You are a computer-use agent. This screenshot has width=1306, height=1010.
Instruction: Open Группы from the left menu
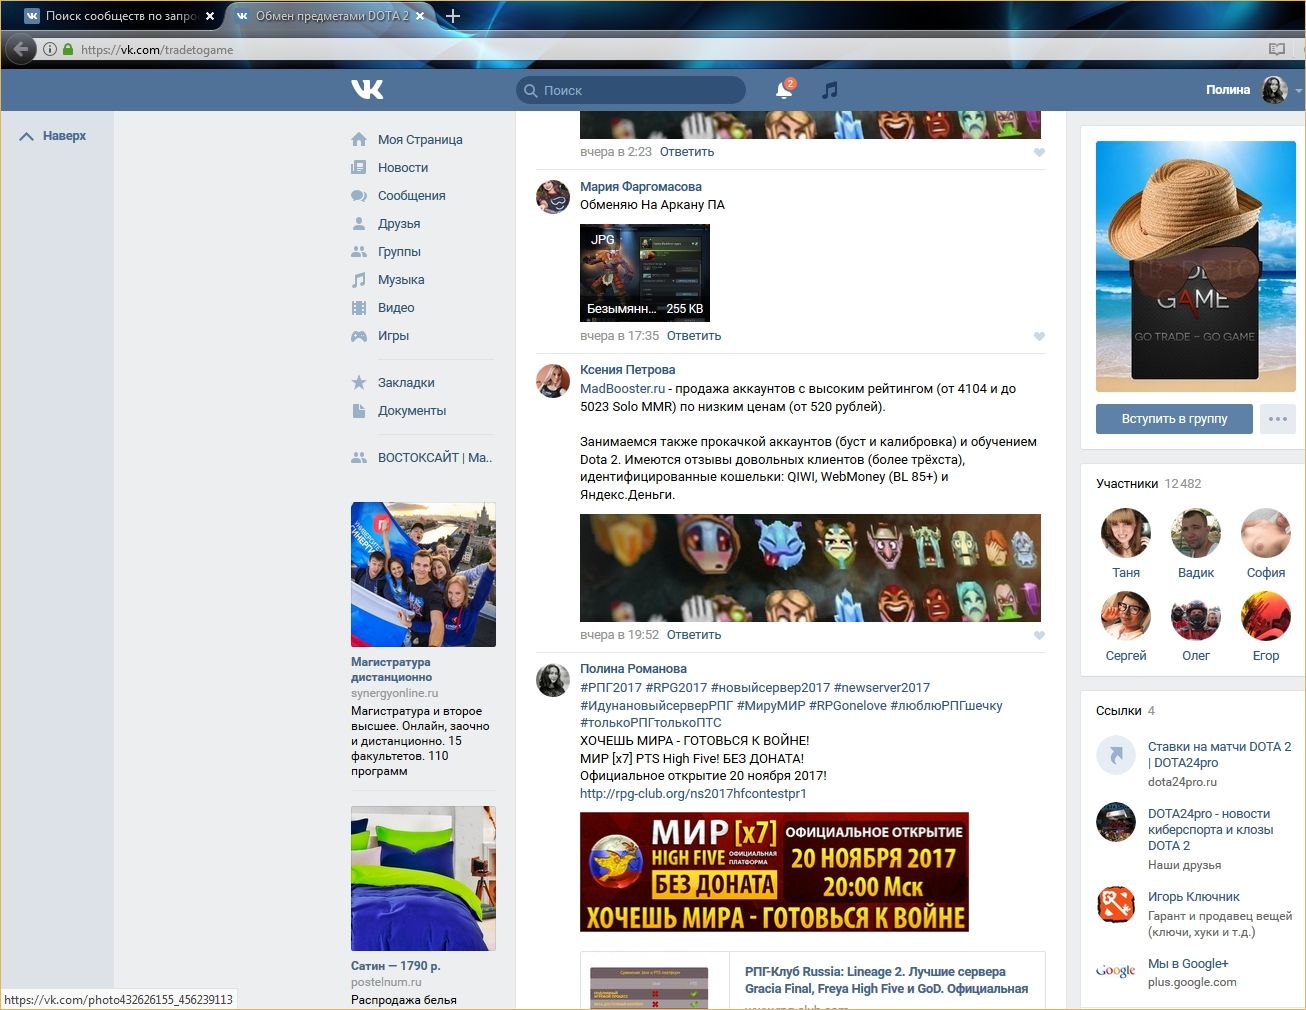click(x=399, y=252)
